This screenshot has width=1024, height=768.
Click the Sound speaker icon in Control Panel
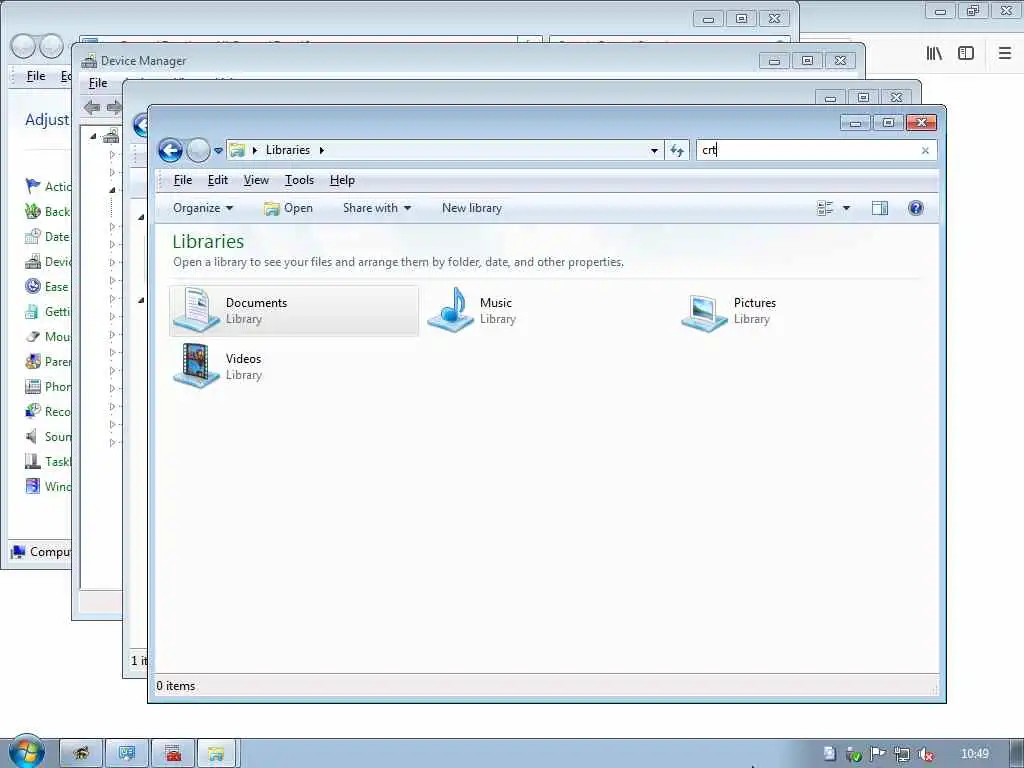32,436
